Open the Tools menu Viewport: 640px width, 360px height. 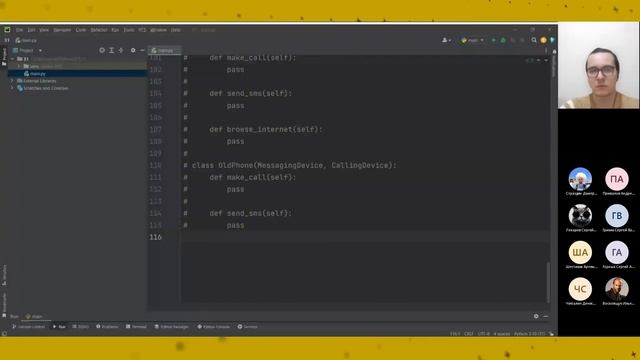coord(129,30)
